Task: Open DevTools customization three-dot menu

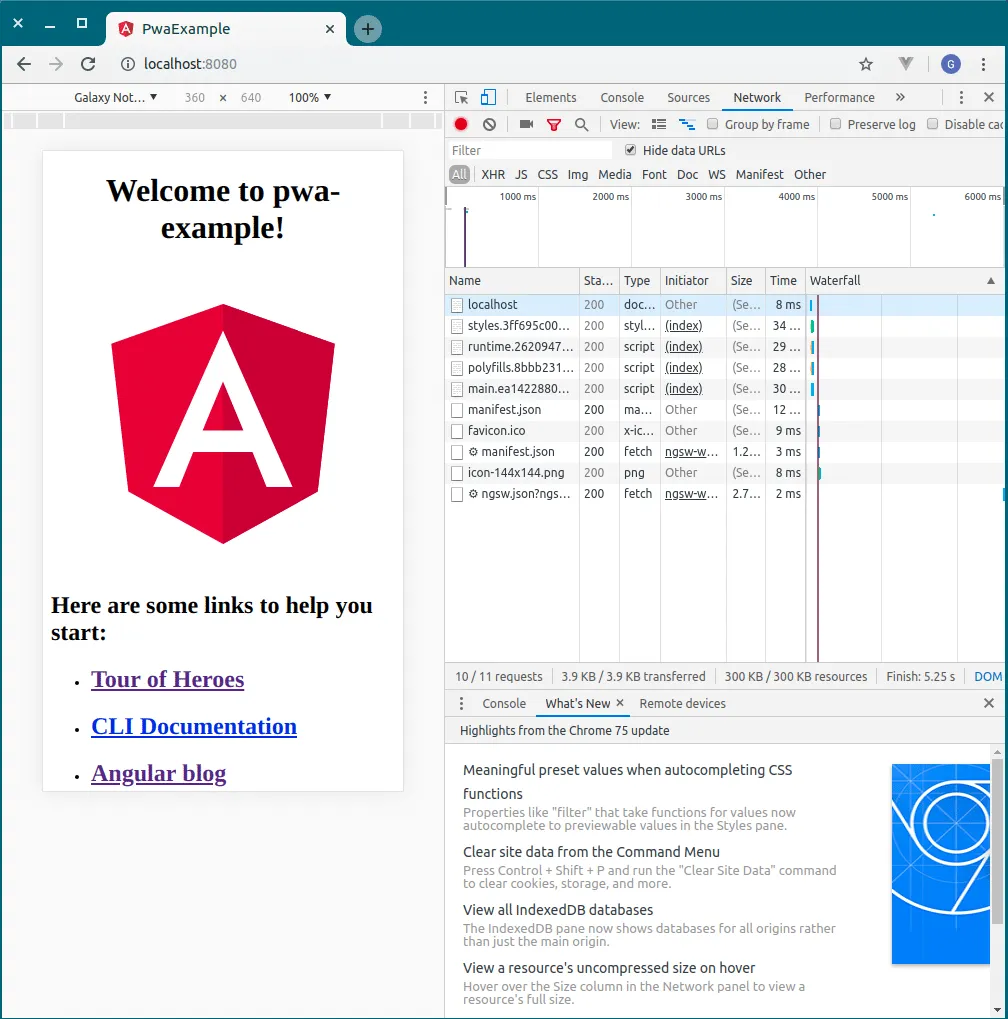Action: tap(961, 97)
